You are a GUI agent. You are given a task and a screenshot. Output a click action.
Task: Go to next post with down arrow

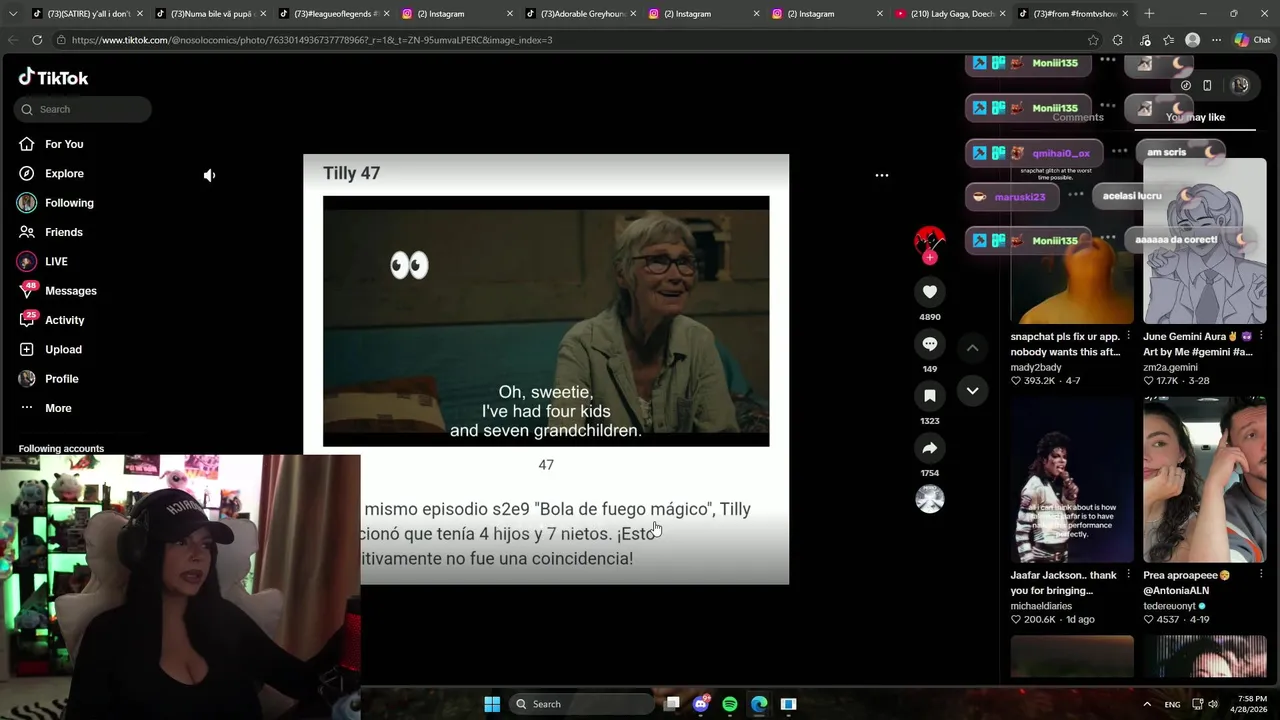(972, 391)
